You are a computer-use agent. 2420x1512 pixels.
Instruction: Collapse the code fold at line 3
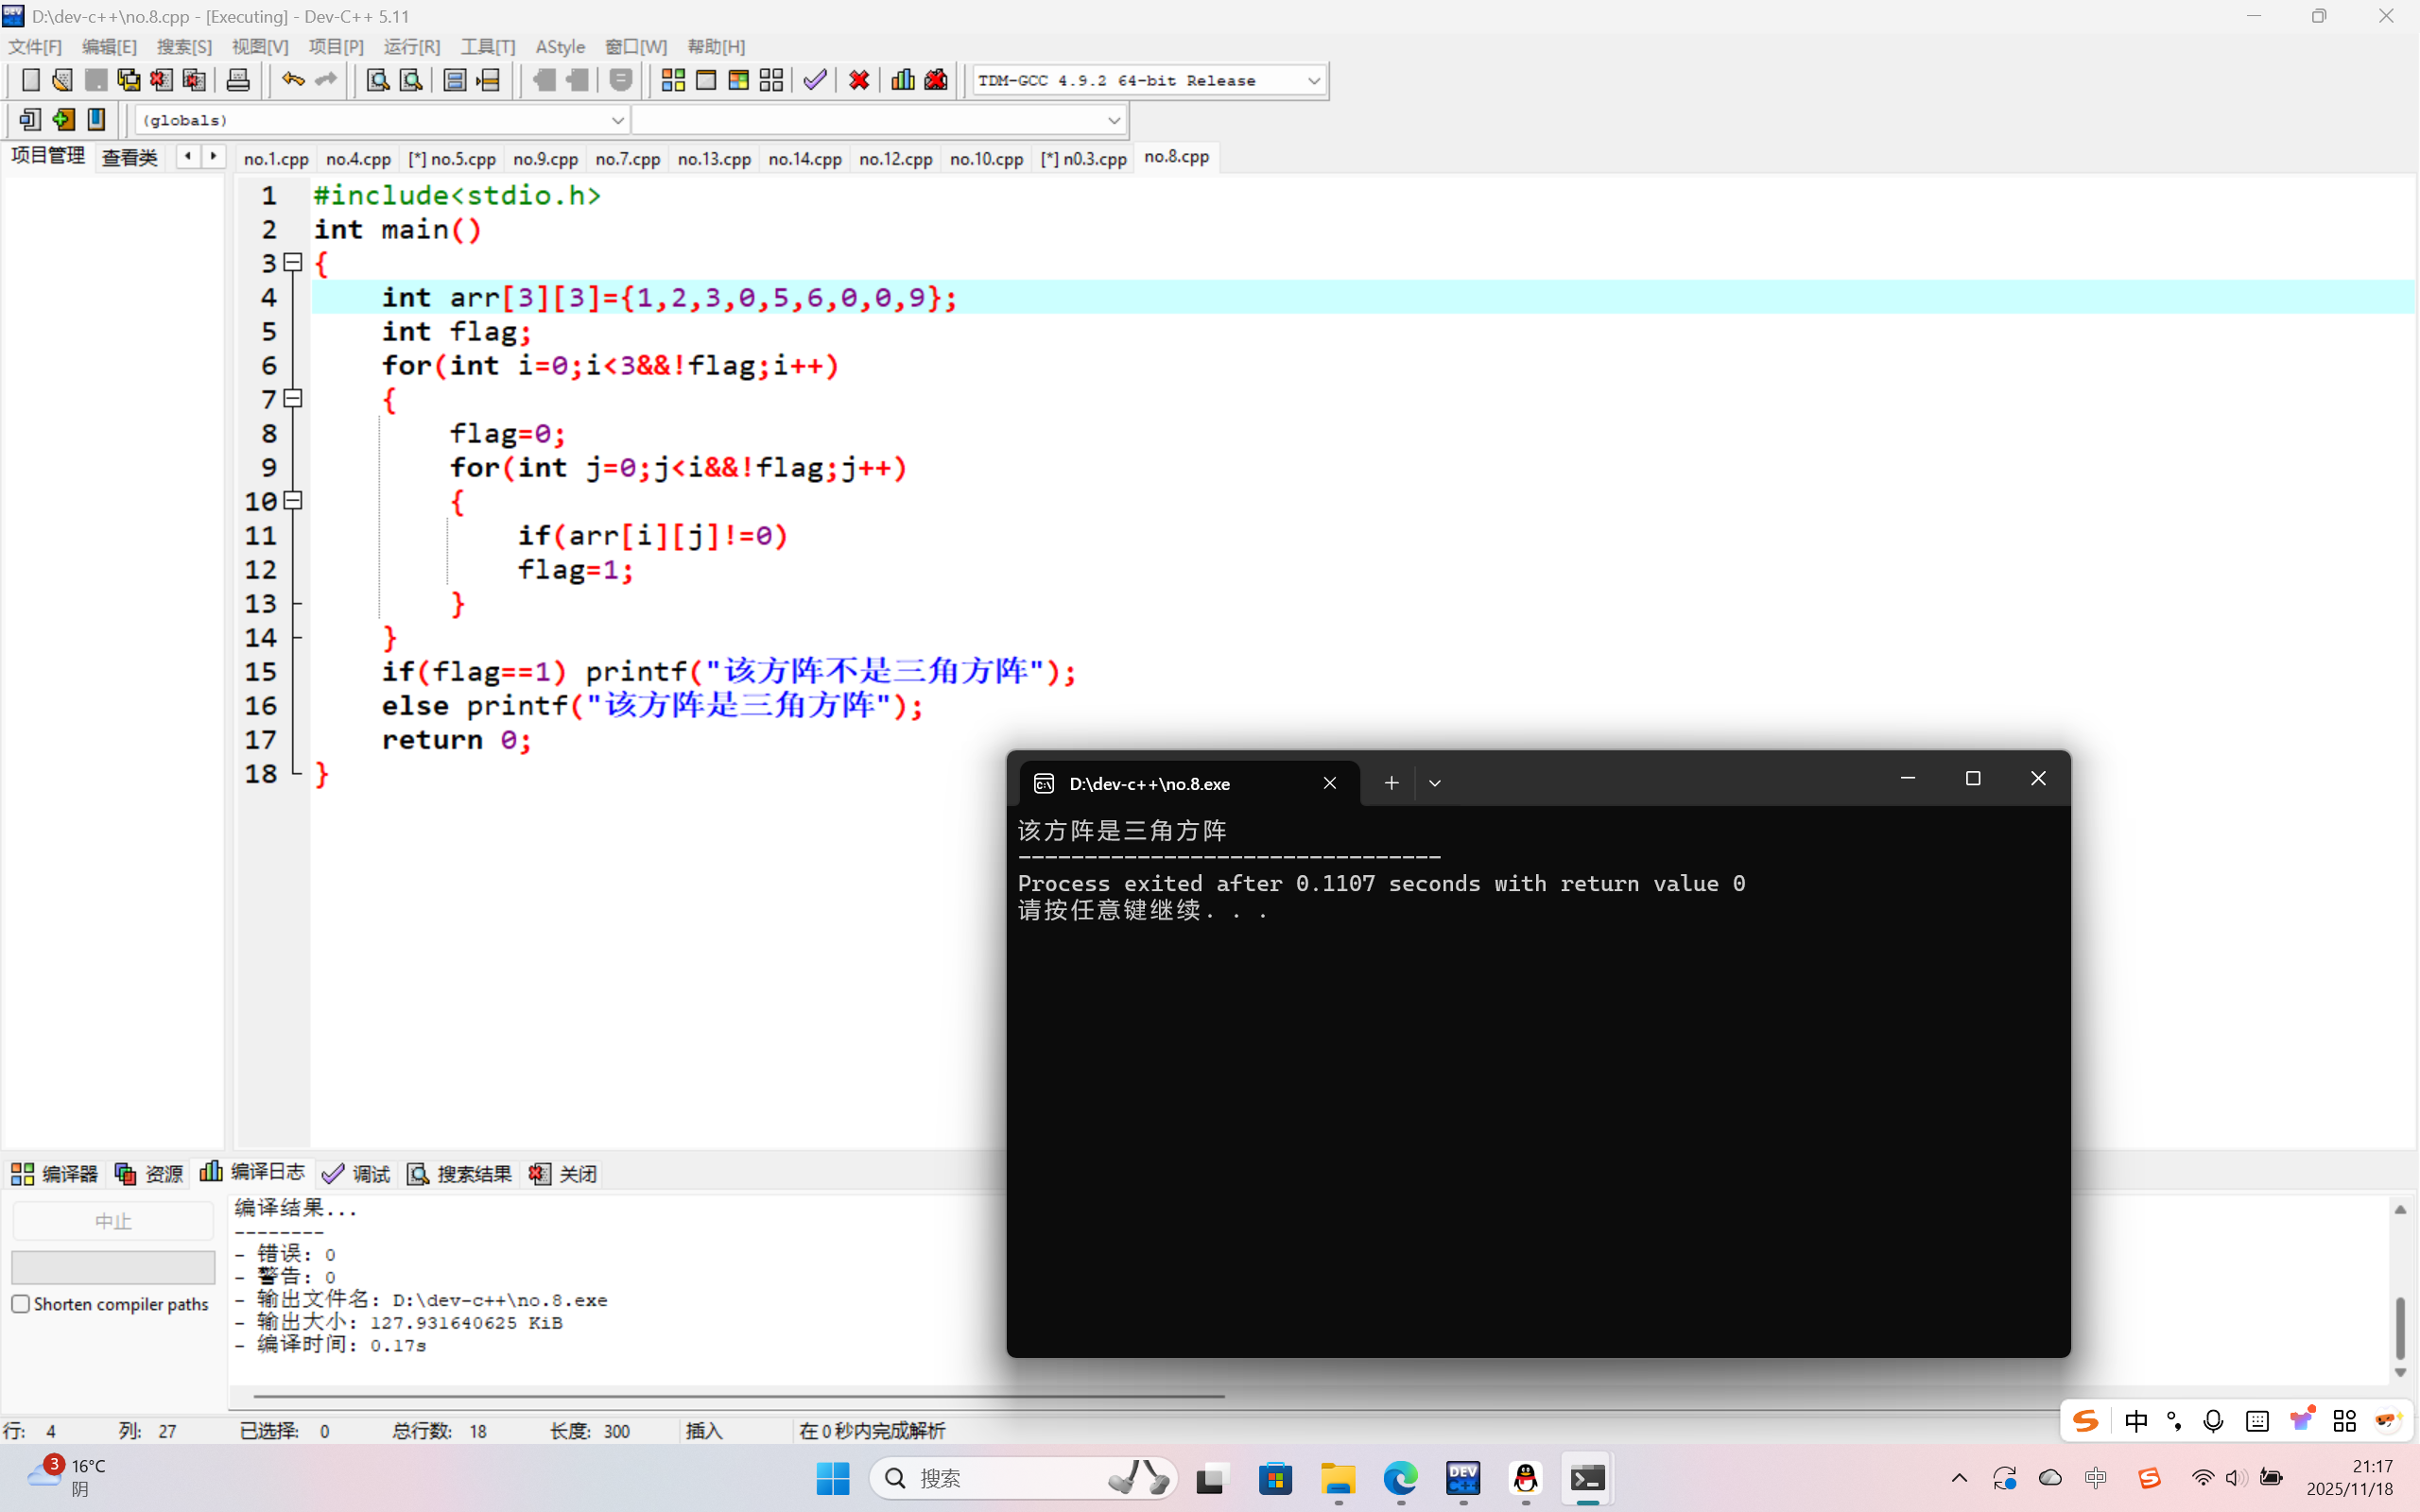293,263
